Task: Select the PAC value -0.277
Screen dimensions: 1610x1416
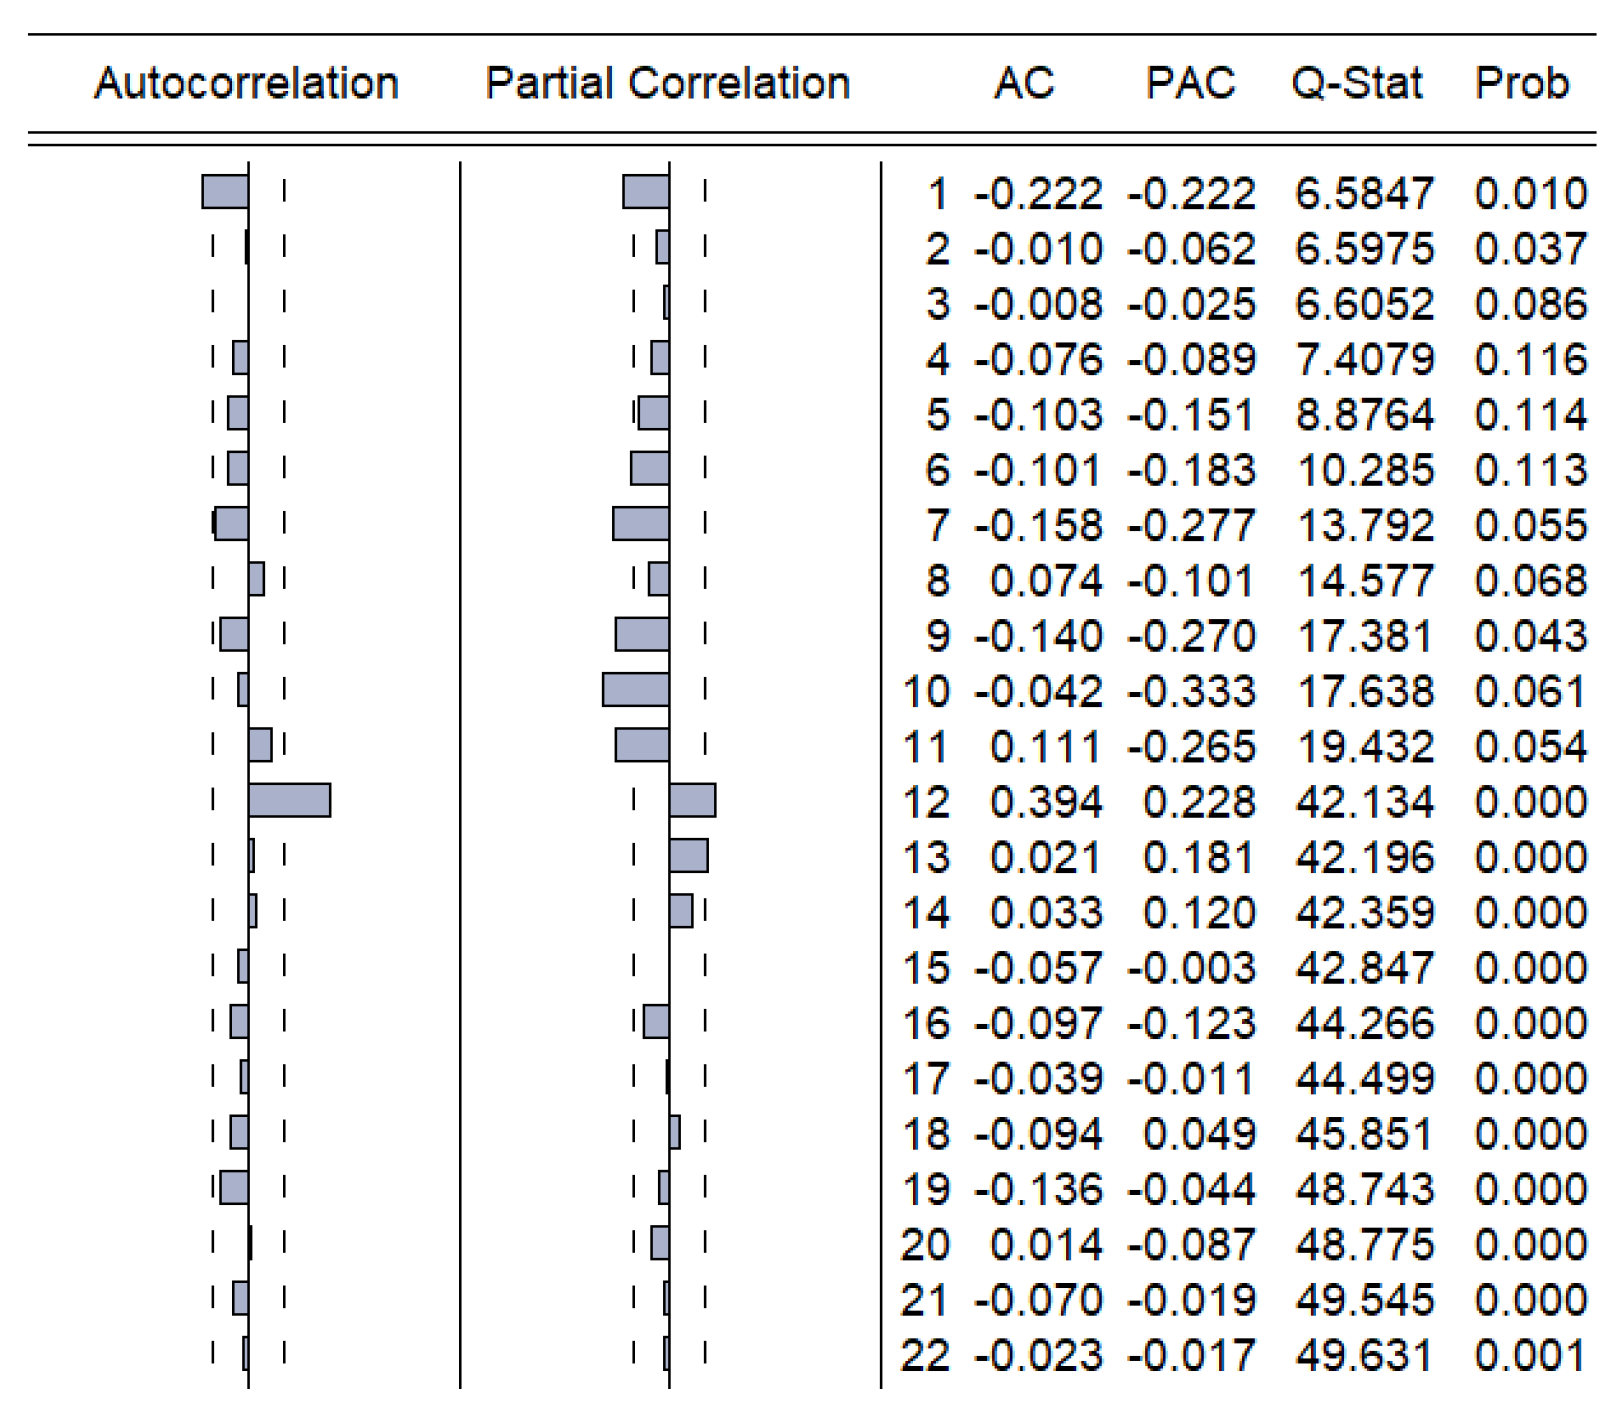Action: click(1191, 526)
